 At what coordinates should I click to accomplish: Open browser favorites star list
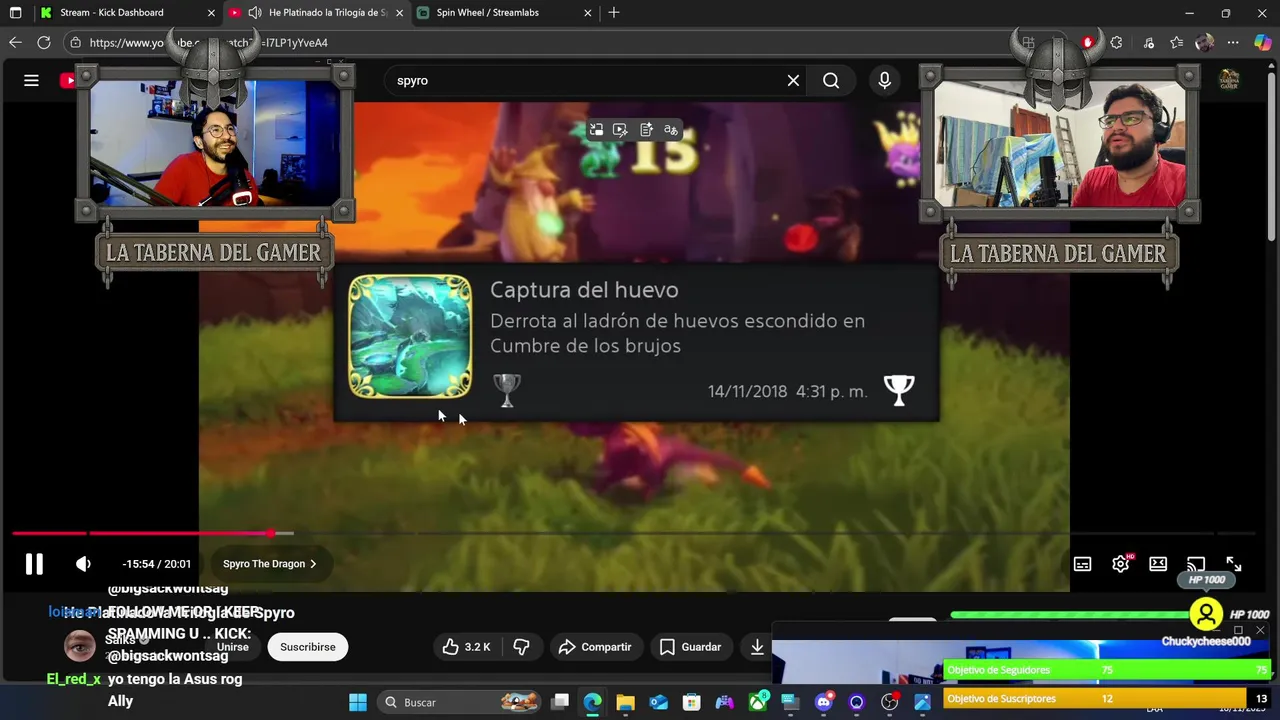coord(1177,43)
